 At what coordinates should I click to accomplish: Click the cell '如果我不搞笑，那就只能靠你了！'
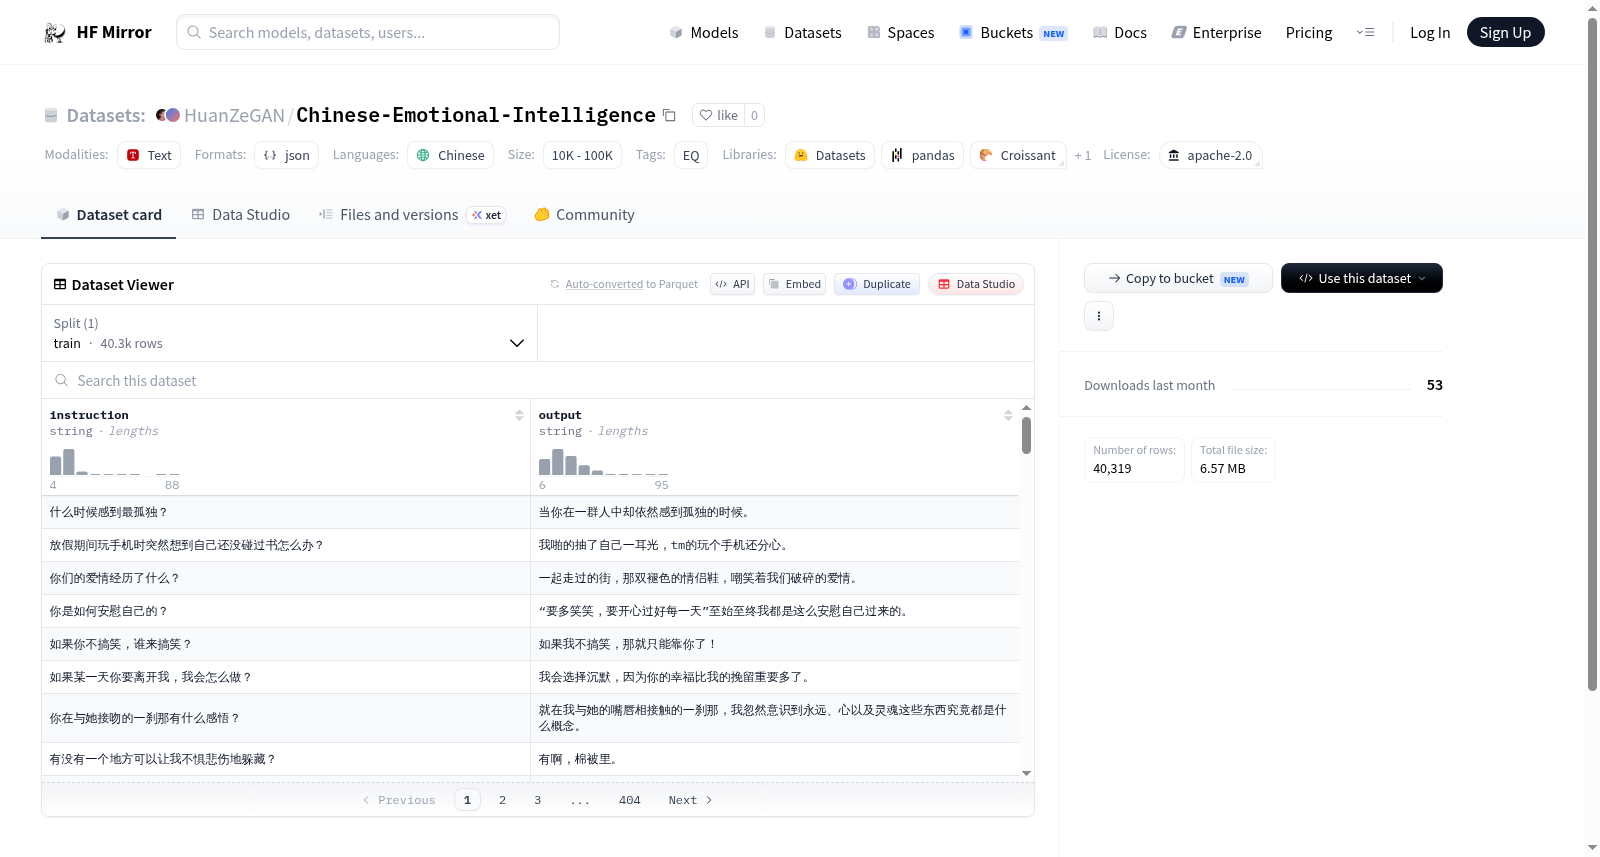pyautogui.click(x=775, y=644)
